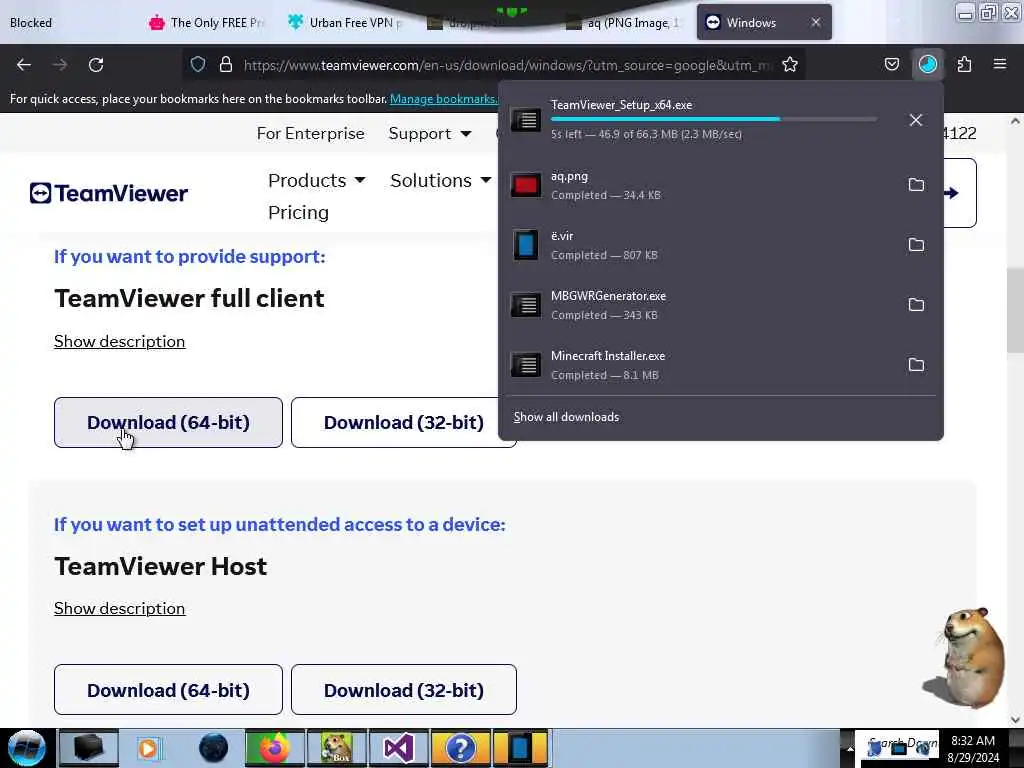1024x768 pixels.
Task: Open the blue question mark help taskbar icon
Action: (x=460, y=748)
